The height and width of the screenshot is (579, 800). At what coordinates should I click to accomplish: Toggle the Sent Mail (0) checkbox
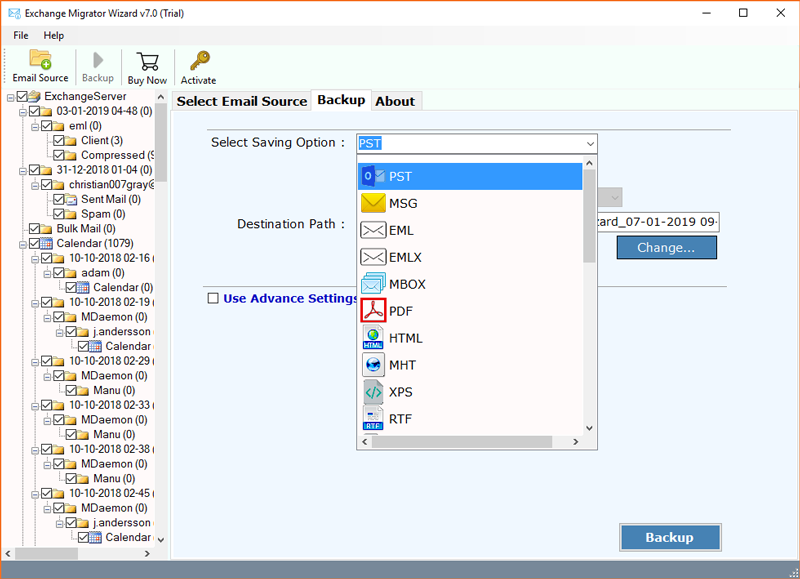click(x=59, y=199)
